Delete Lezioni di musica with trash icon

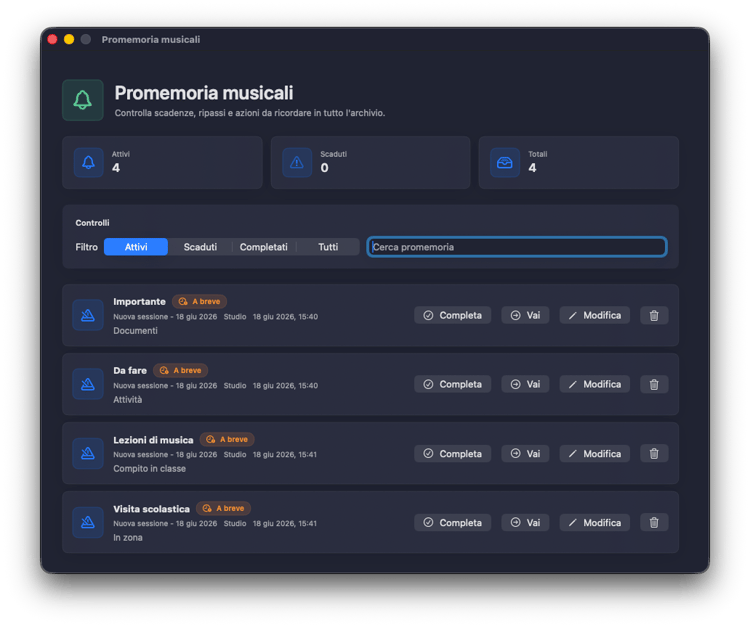pyautogui.click(x=654, y=453)
